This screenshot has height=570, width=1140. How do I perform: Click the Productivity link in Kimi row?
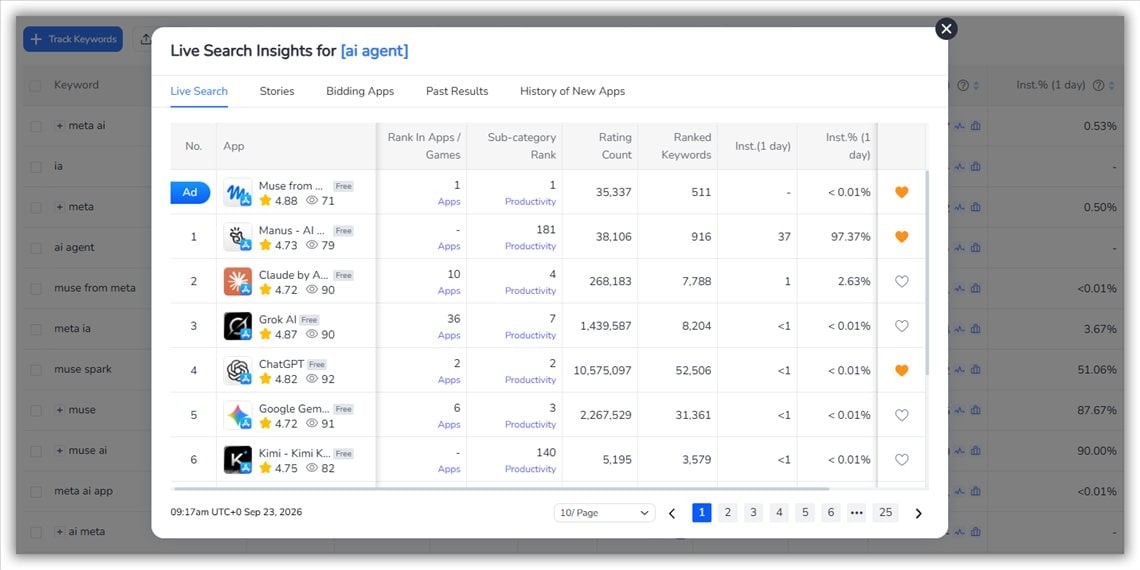point(530,469)
